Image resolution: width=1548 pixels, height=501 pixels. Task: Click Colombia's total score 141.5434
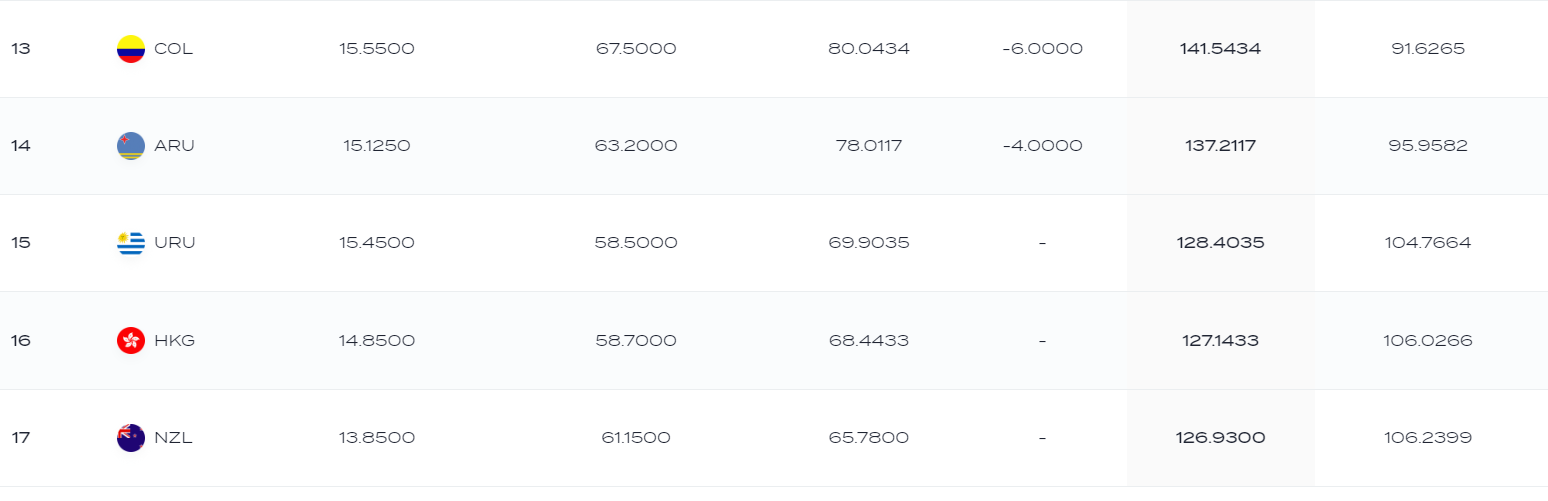[1220, 49]
